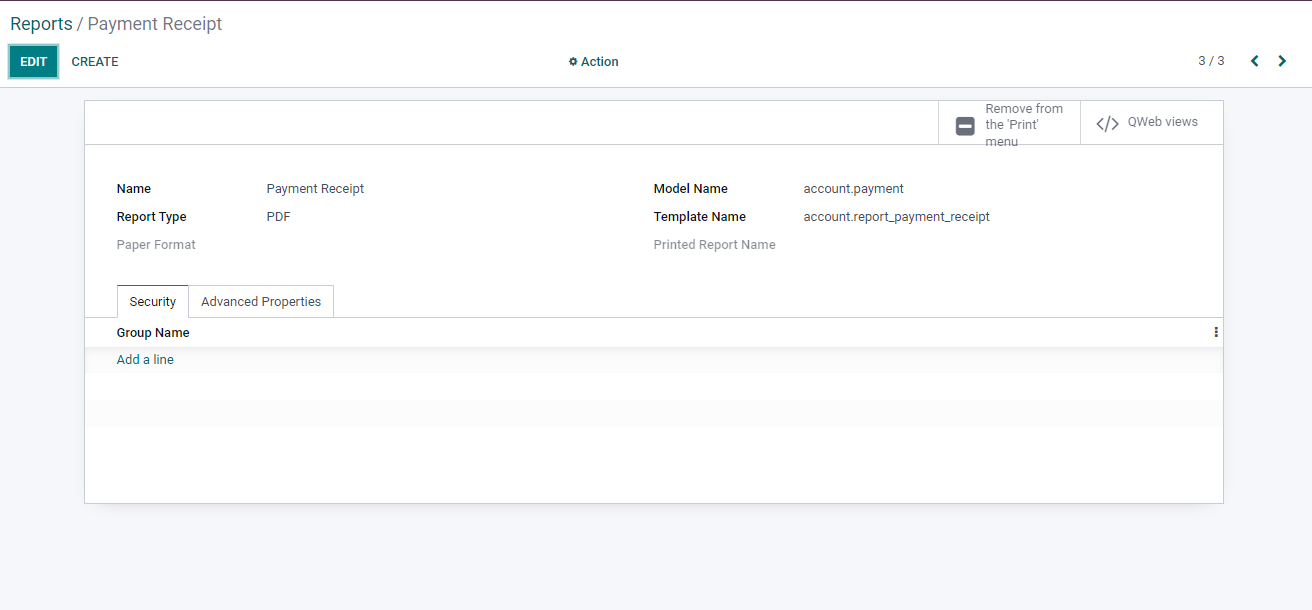Screen dimensions: 1312x610
Task: Click the Printed Report Name field label
Action: 714,245
